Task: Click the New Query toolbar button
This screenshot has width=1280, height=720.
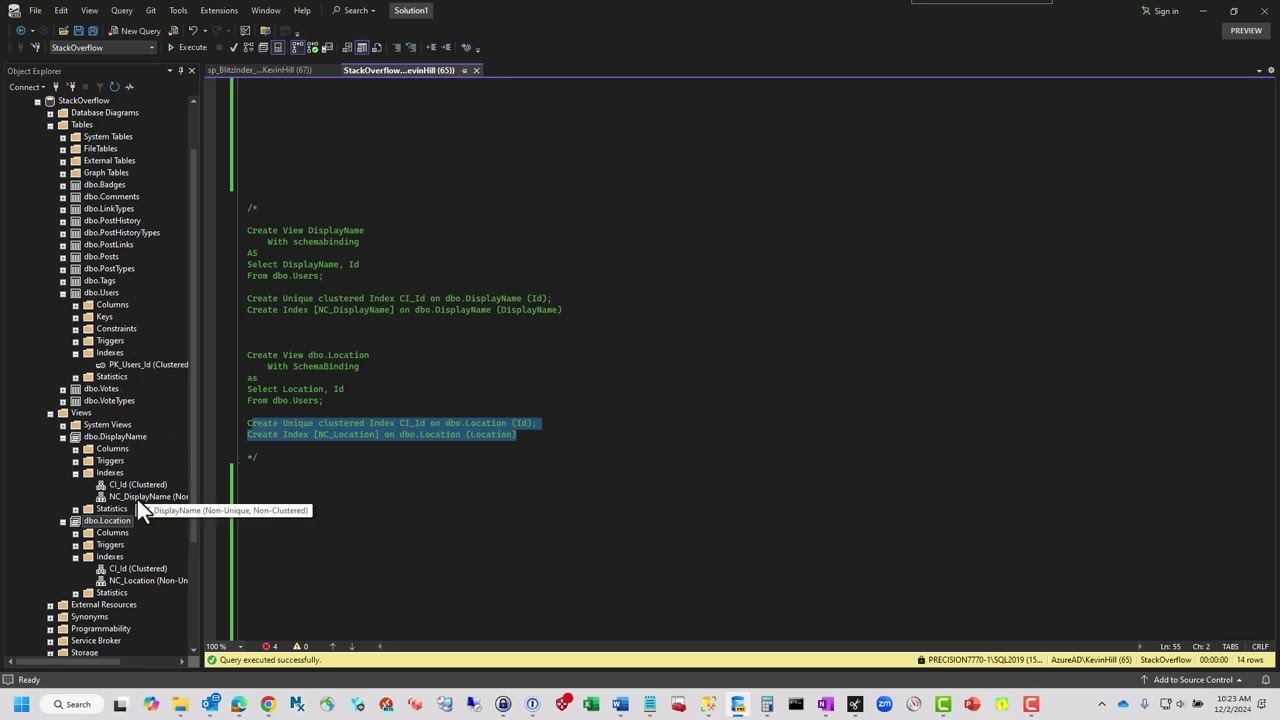Action: tap(135, 30)
